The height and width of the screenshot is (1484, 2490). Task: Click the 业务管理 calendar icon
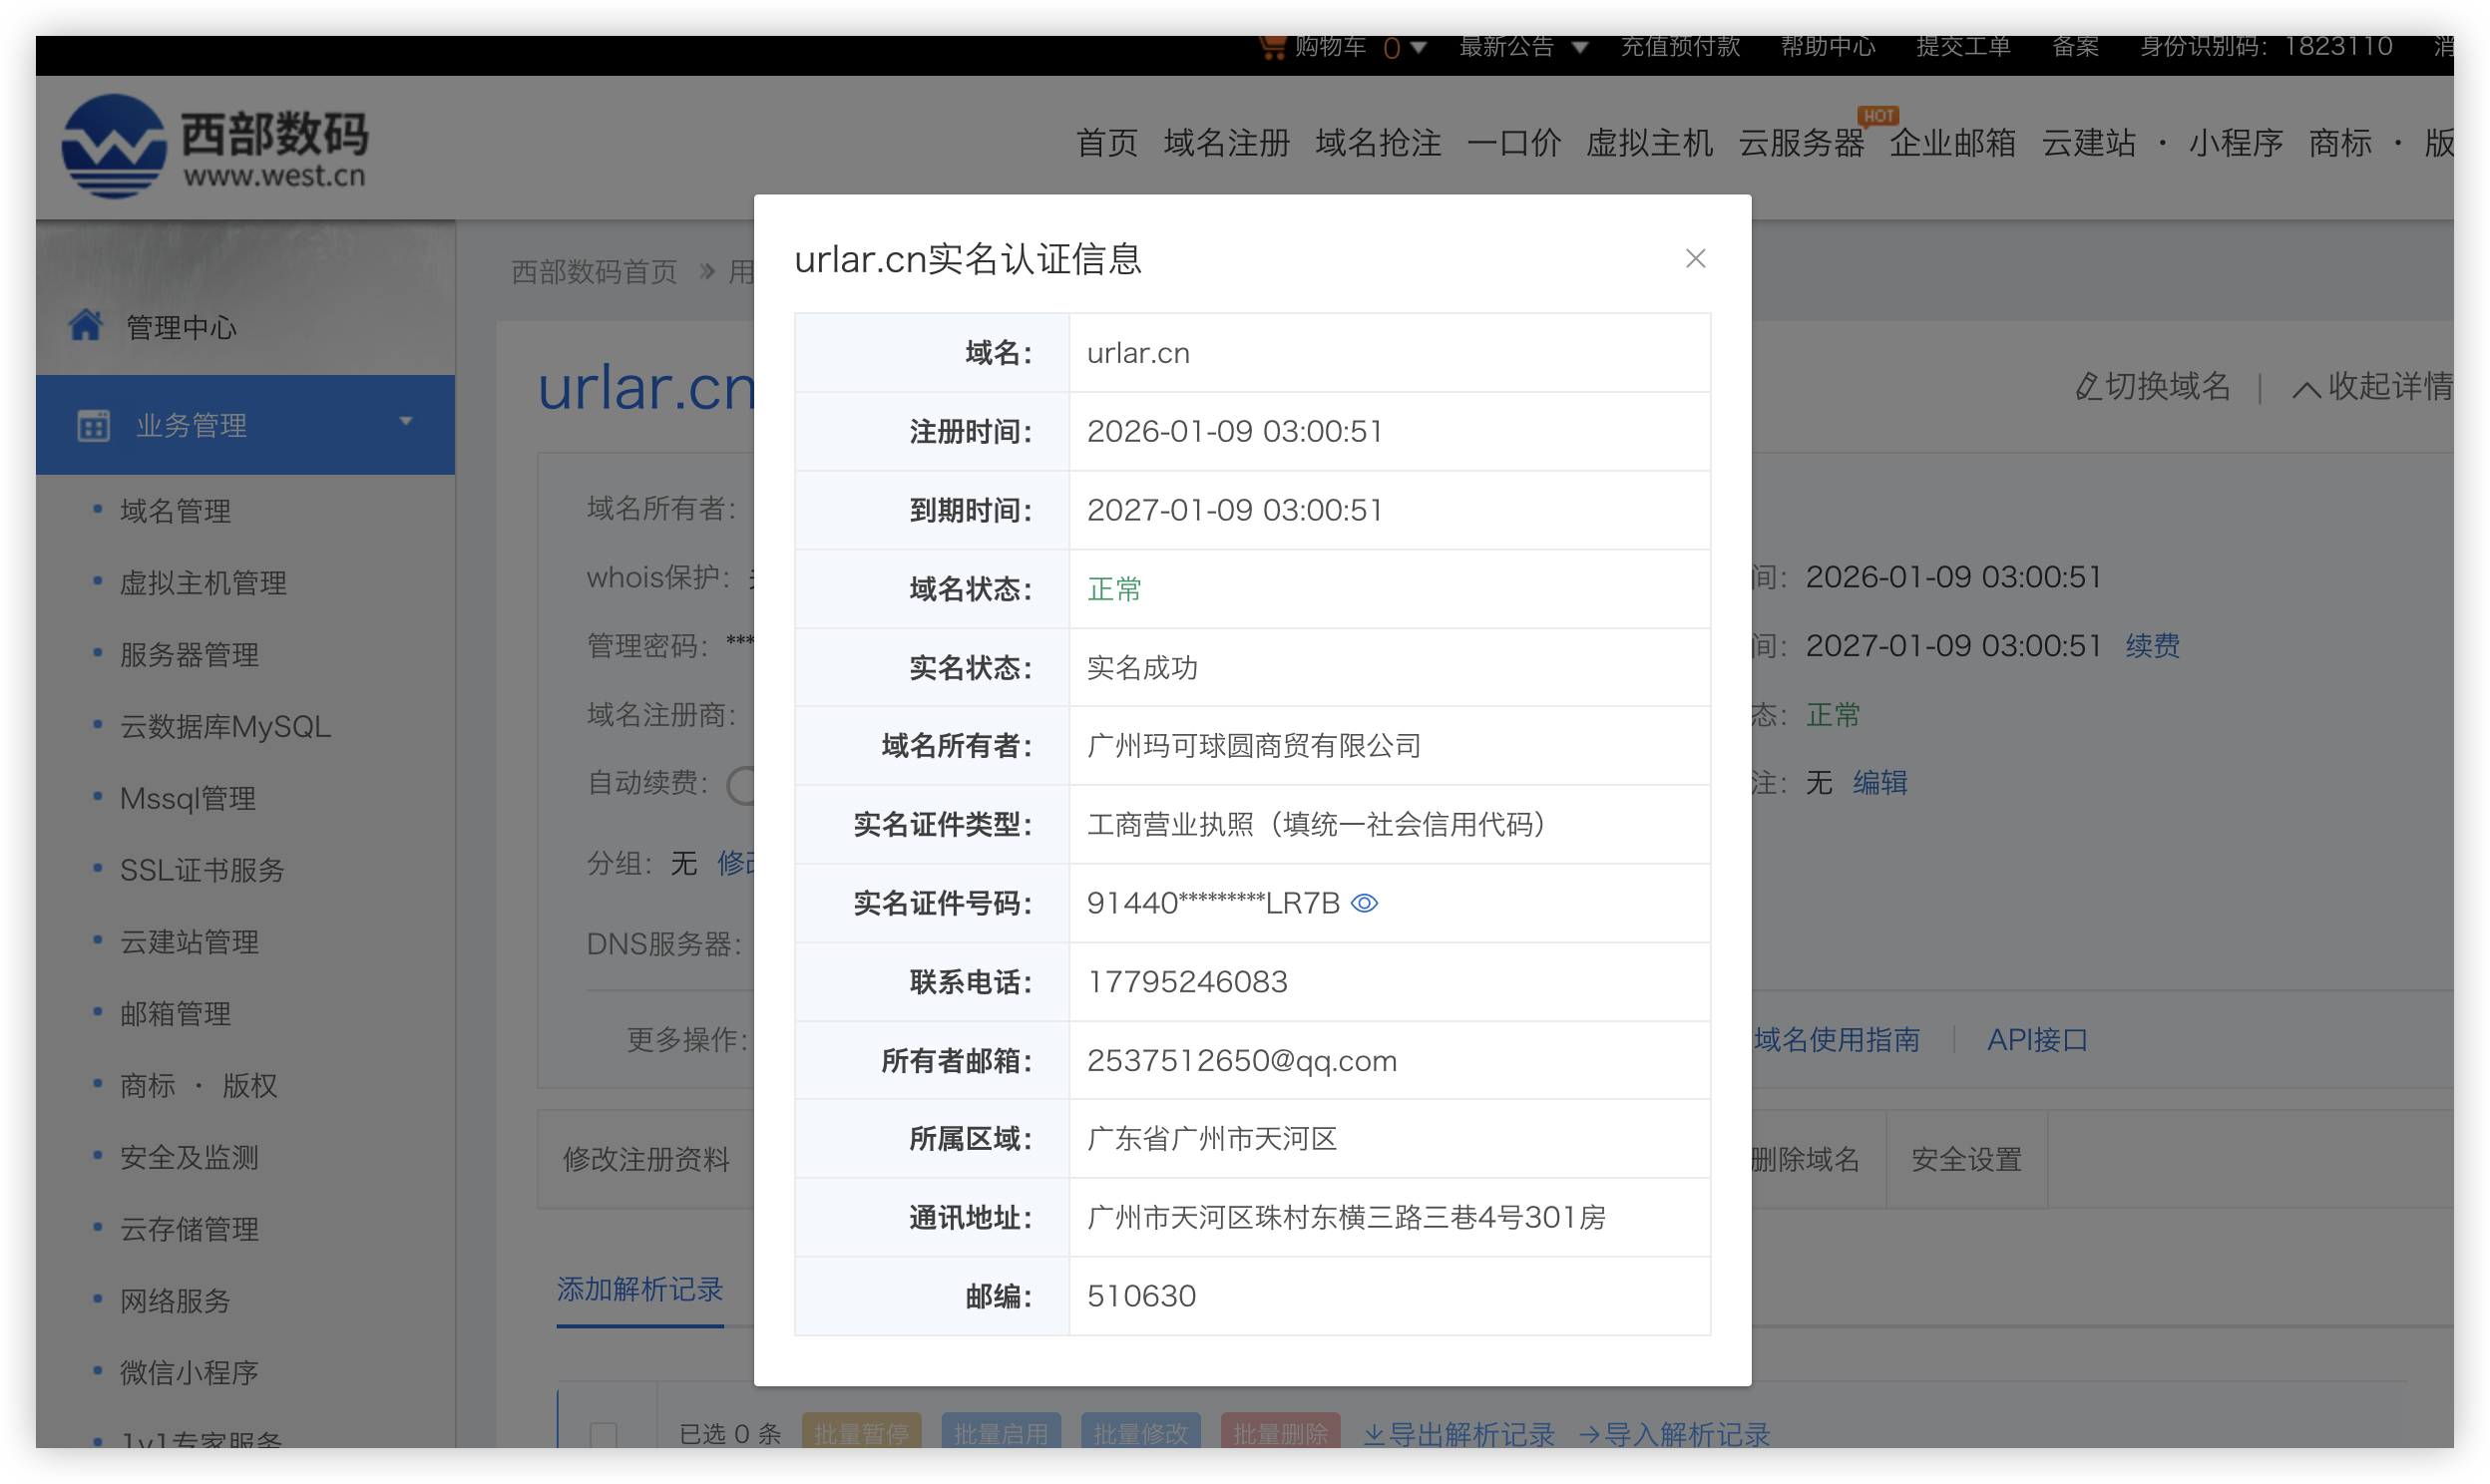[x=93, y=425]
